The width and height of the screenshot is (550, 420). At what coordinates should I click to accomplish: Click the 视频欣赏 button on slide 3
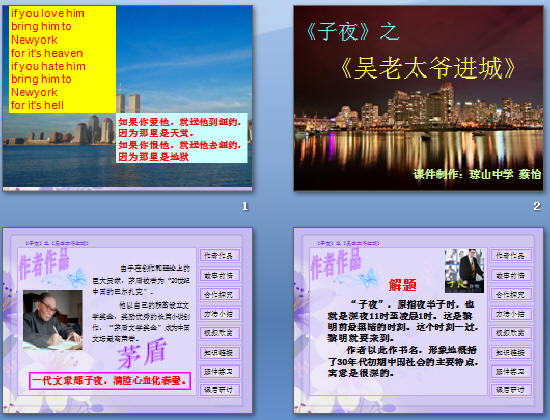(x=219, y=333)
